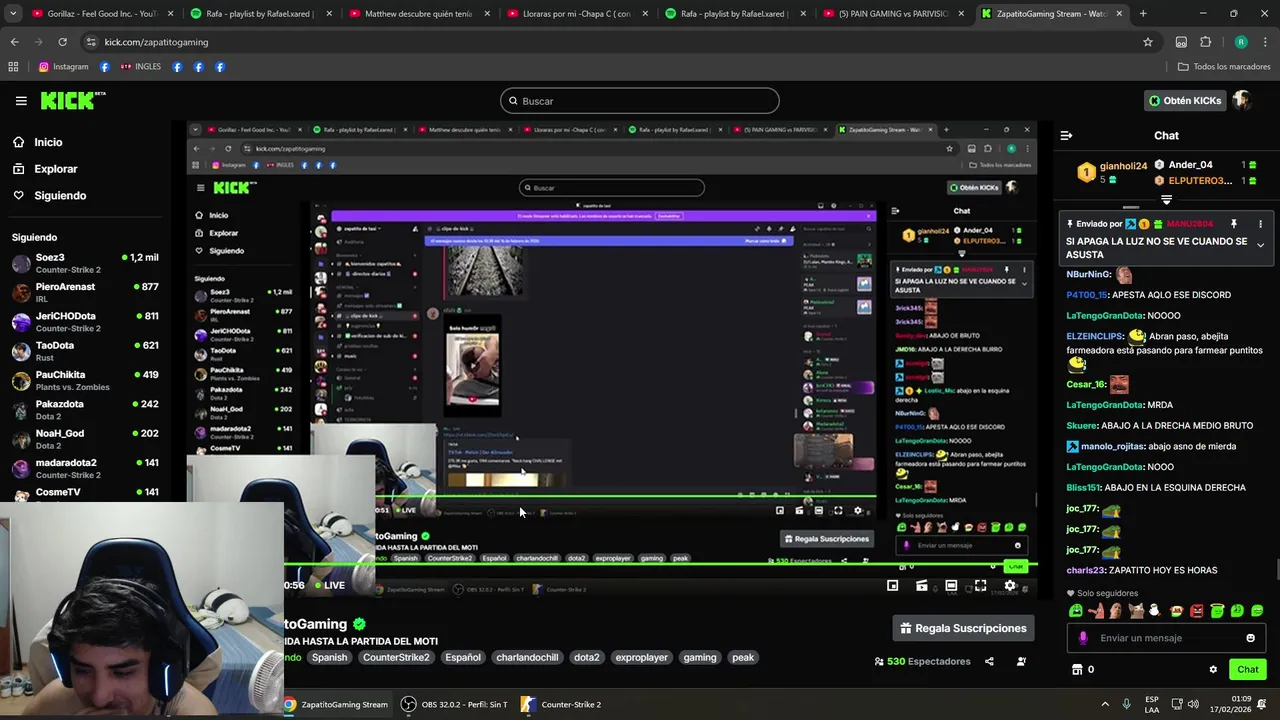This screenshot has height=720, width=1280.
Task: Click the exproplayer tag
Action: tap(642, 658)
